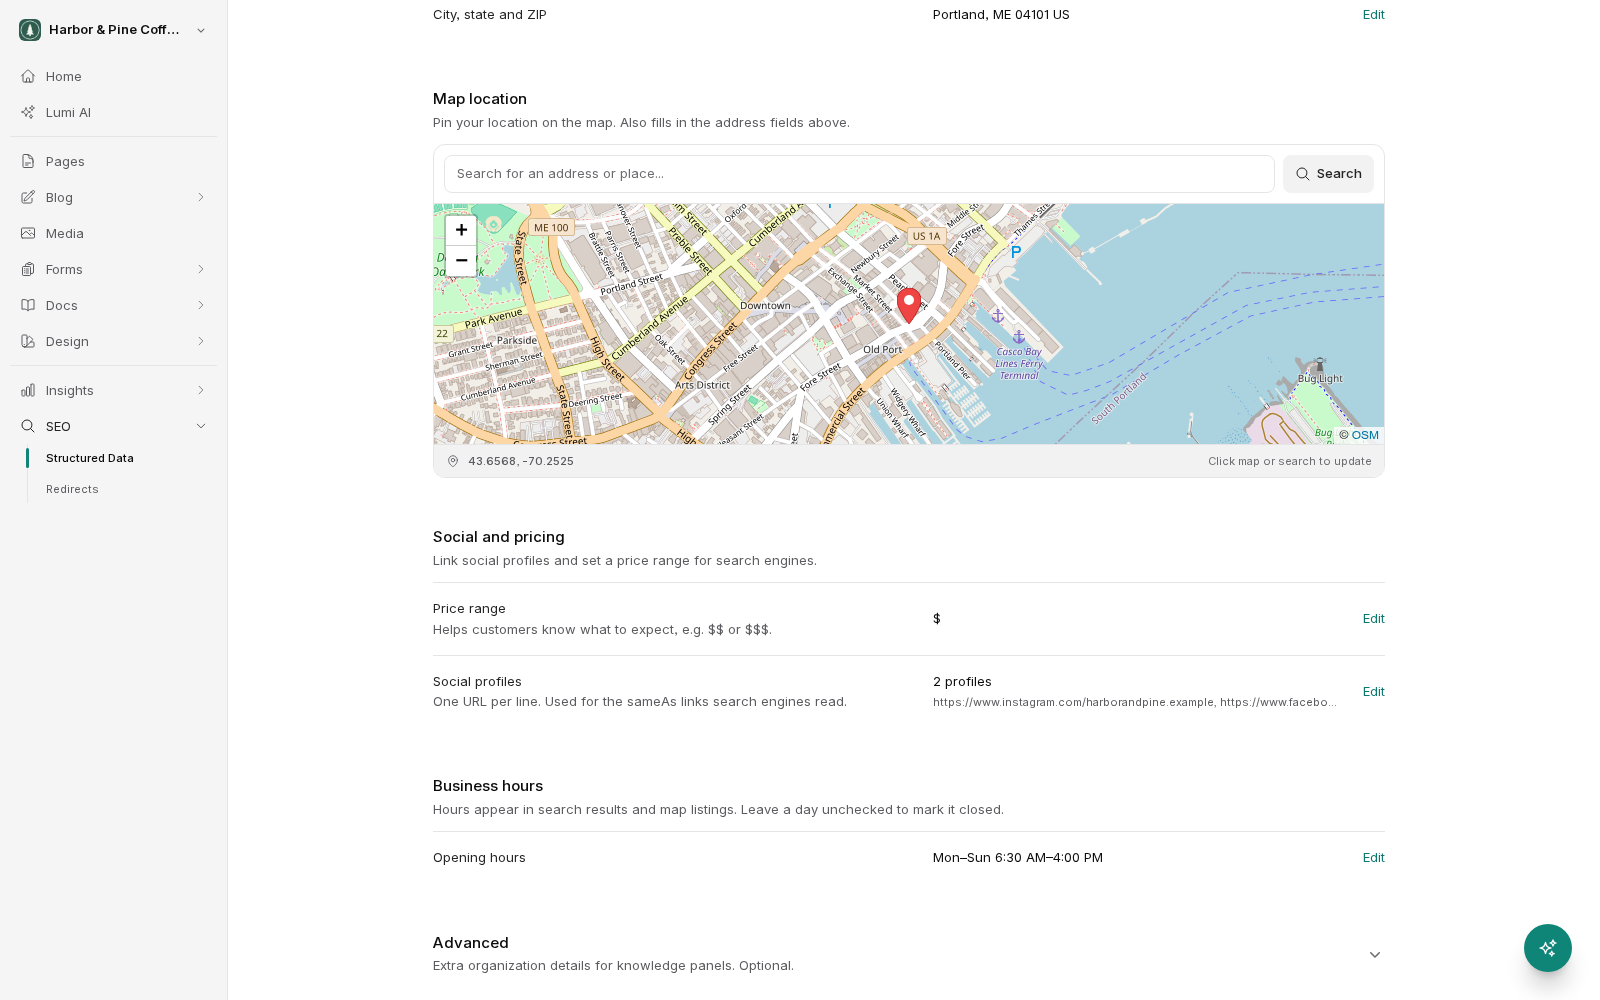The image size is (1600, 1000).
Task: Click the social profile URLs text
Action: click(1134, 702)
